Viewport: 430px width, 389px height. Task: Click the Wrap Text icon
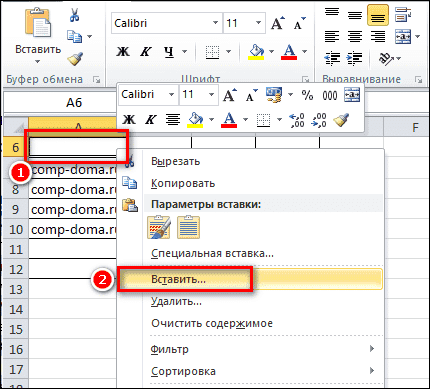(403, 15)
